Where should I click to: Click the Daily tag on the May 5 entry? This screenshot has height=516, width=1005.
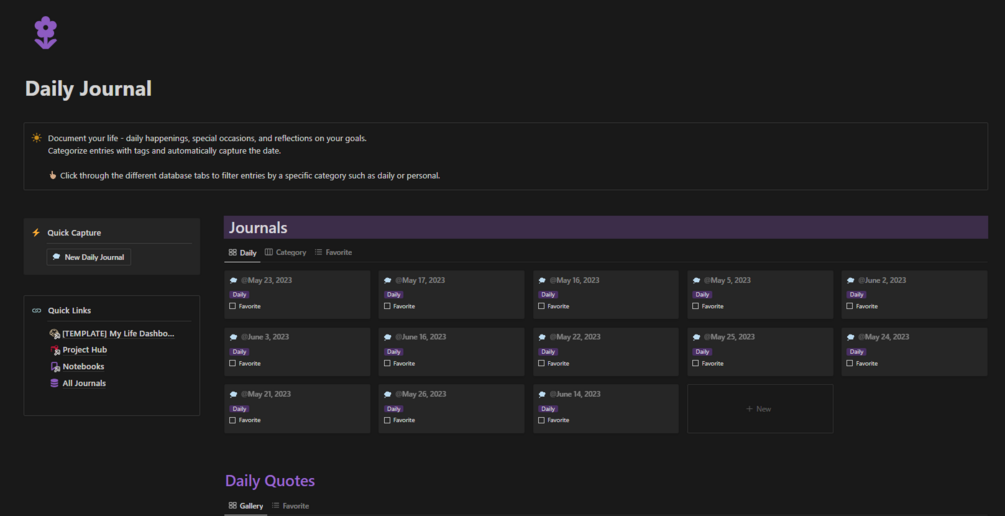click(703, 295)
